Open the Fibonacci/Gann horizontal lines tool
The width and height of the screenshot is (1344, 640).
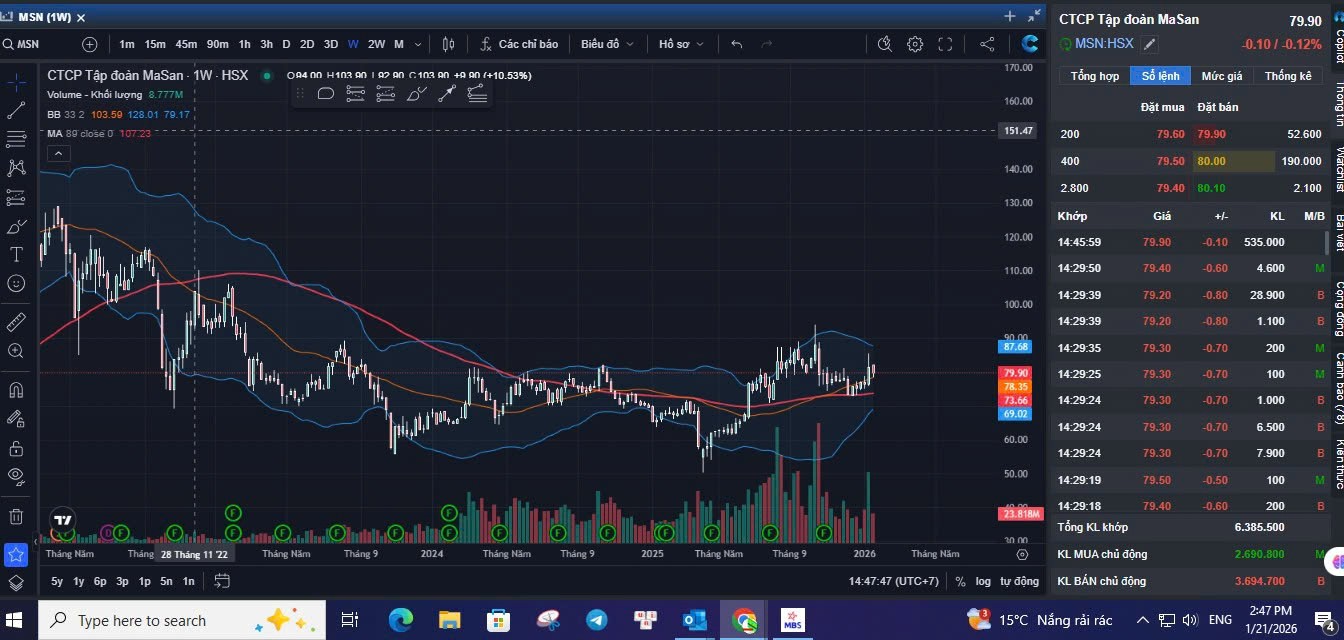click(16, 139)
